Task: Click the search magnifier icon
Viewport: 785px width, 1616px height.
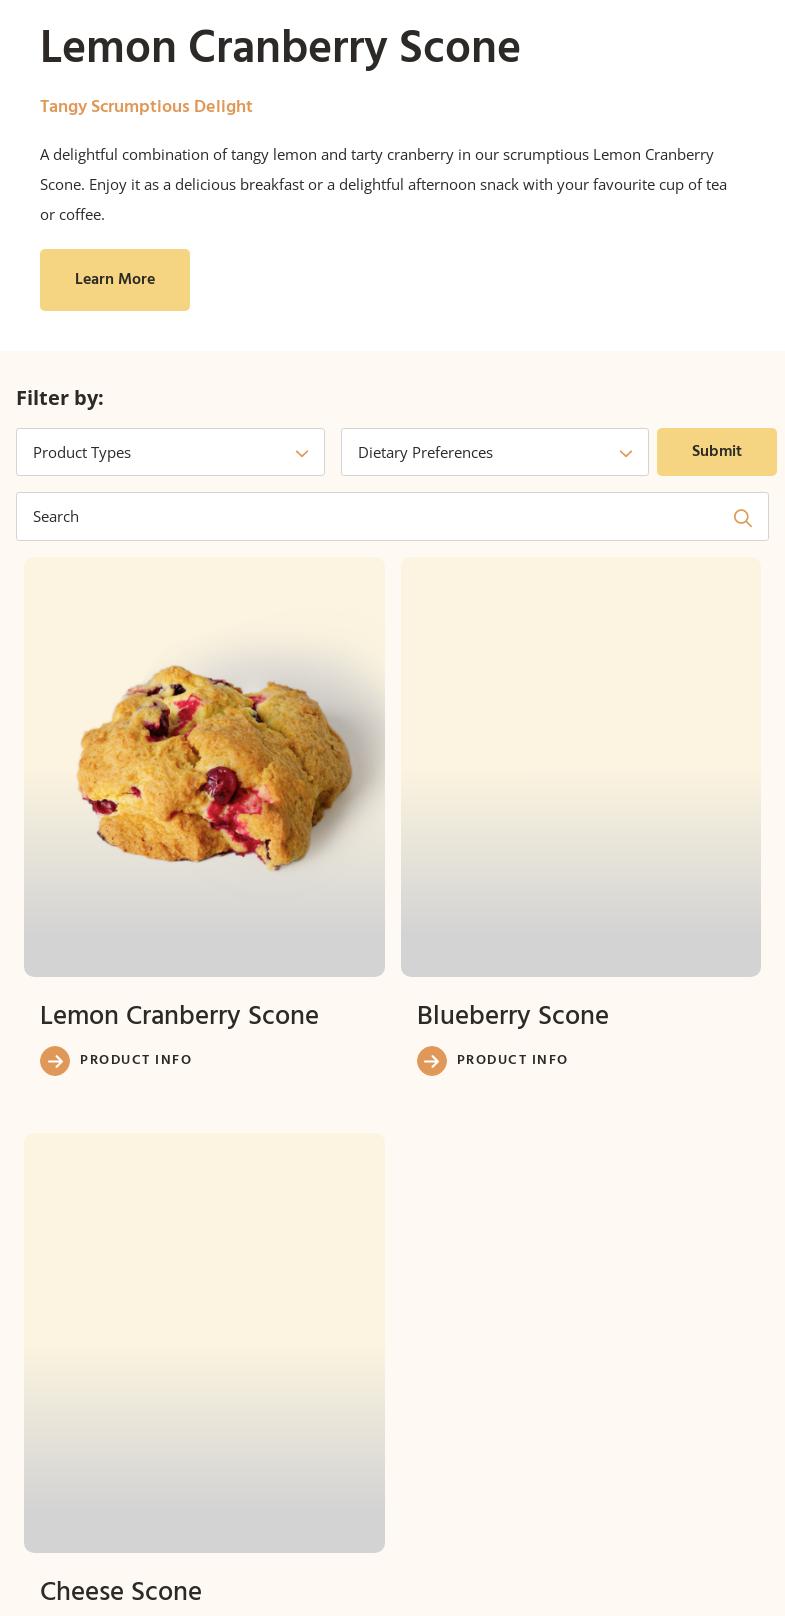Action: 742,518
